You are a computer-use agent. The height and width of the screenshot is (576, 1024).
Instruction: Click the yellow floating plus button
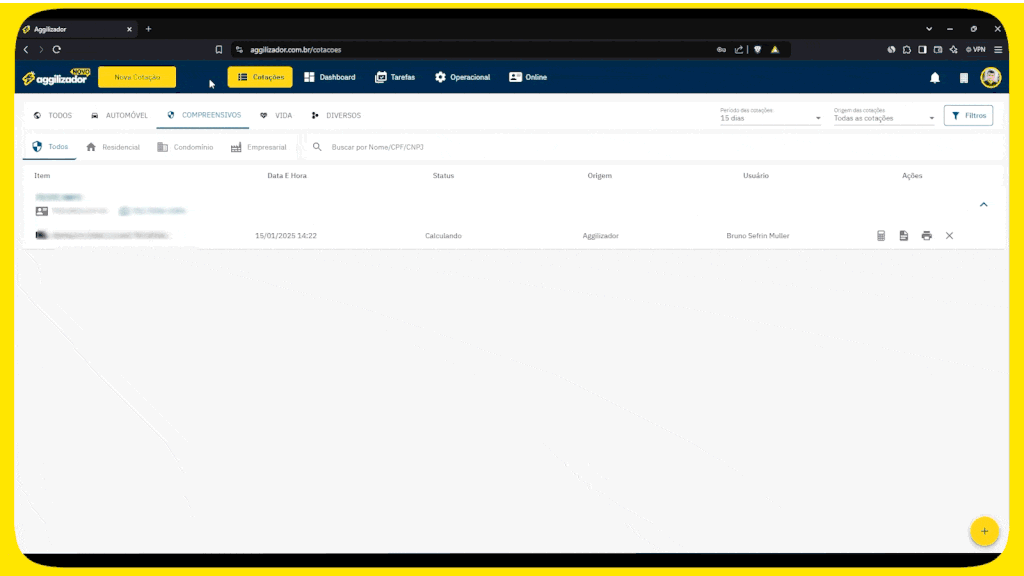click(x=984, y=531)
